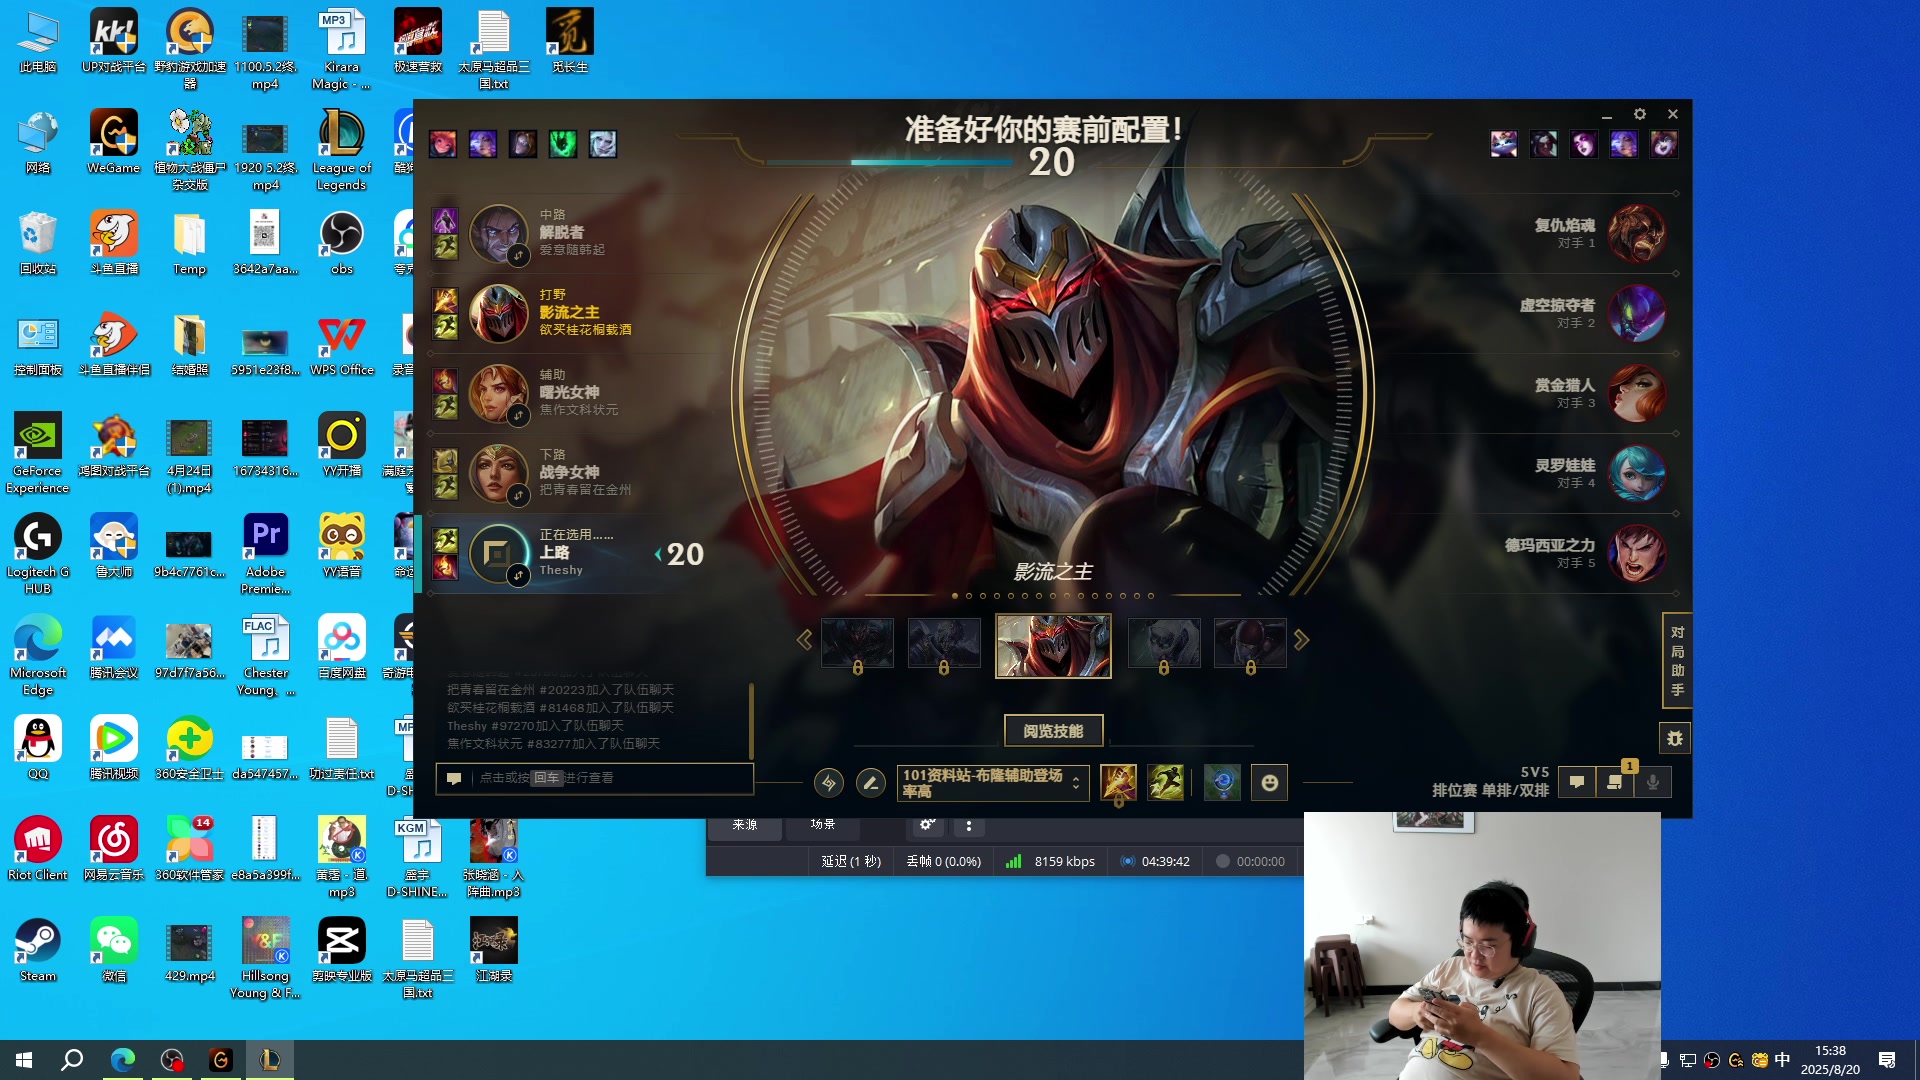Switch to the 来源 tab in OBS
This screenshot has width=1920, height=1080.
pos(745,825)
